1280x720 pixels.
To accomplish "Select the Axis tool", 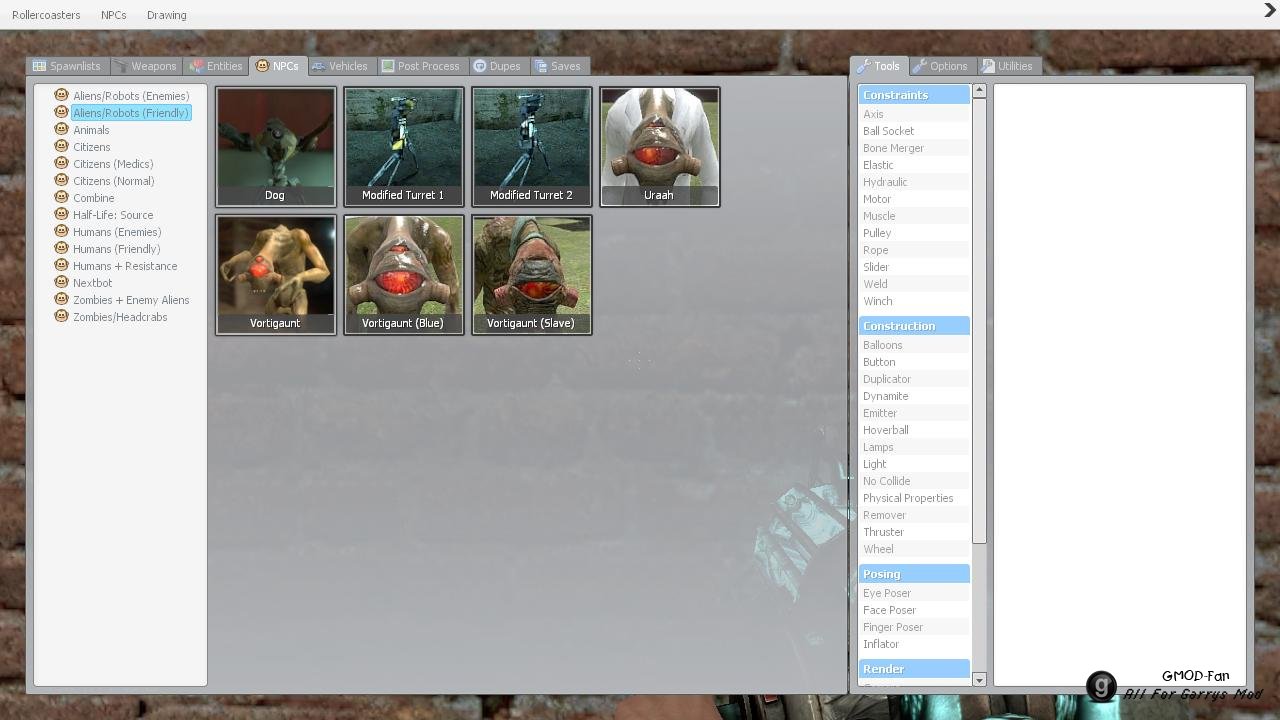I will pos(914,114).
